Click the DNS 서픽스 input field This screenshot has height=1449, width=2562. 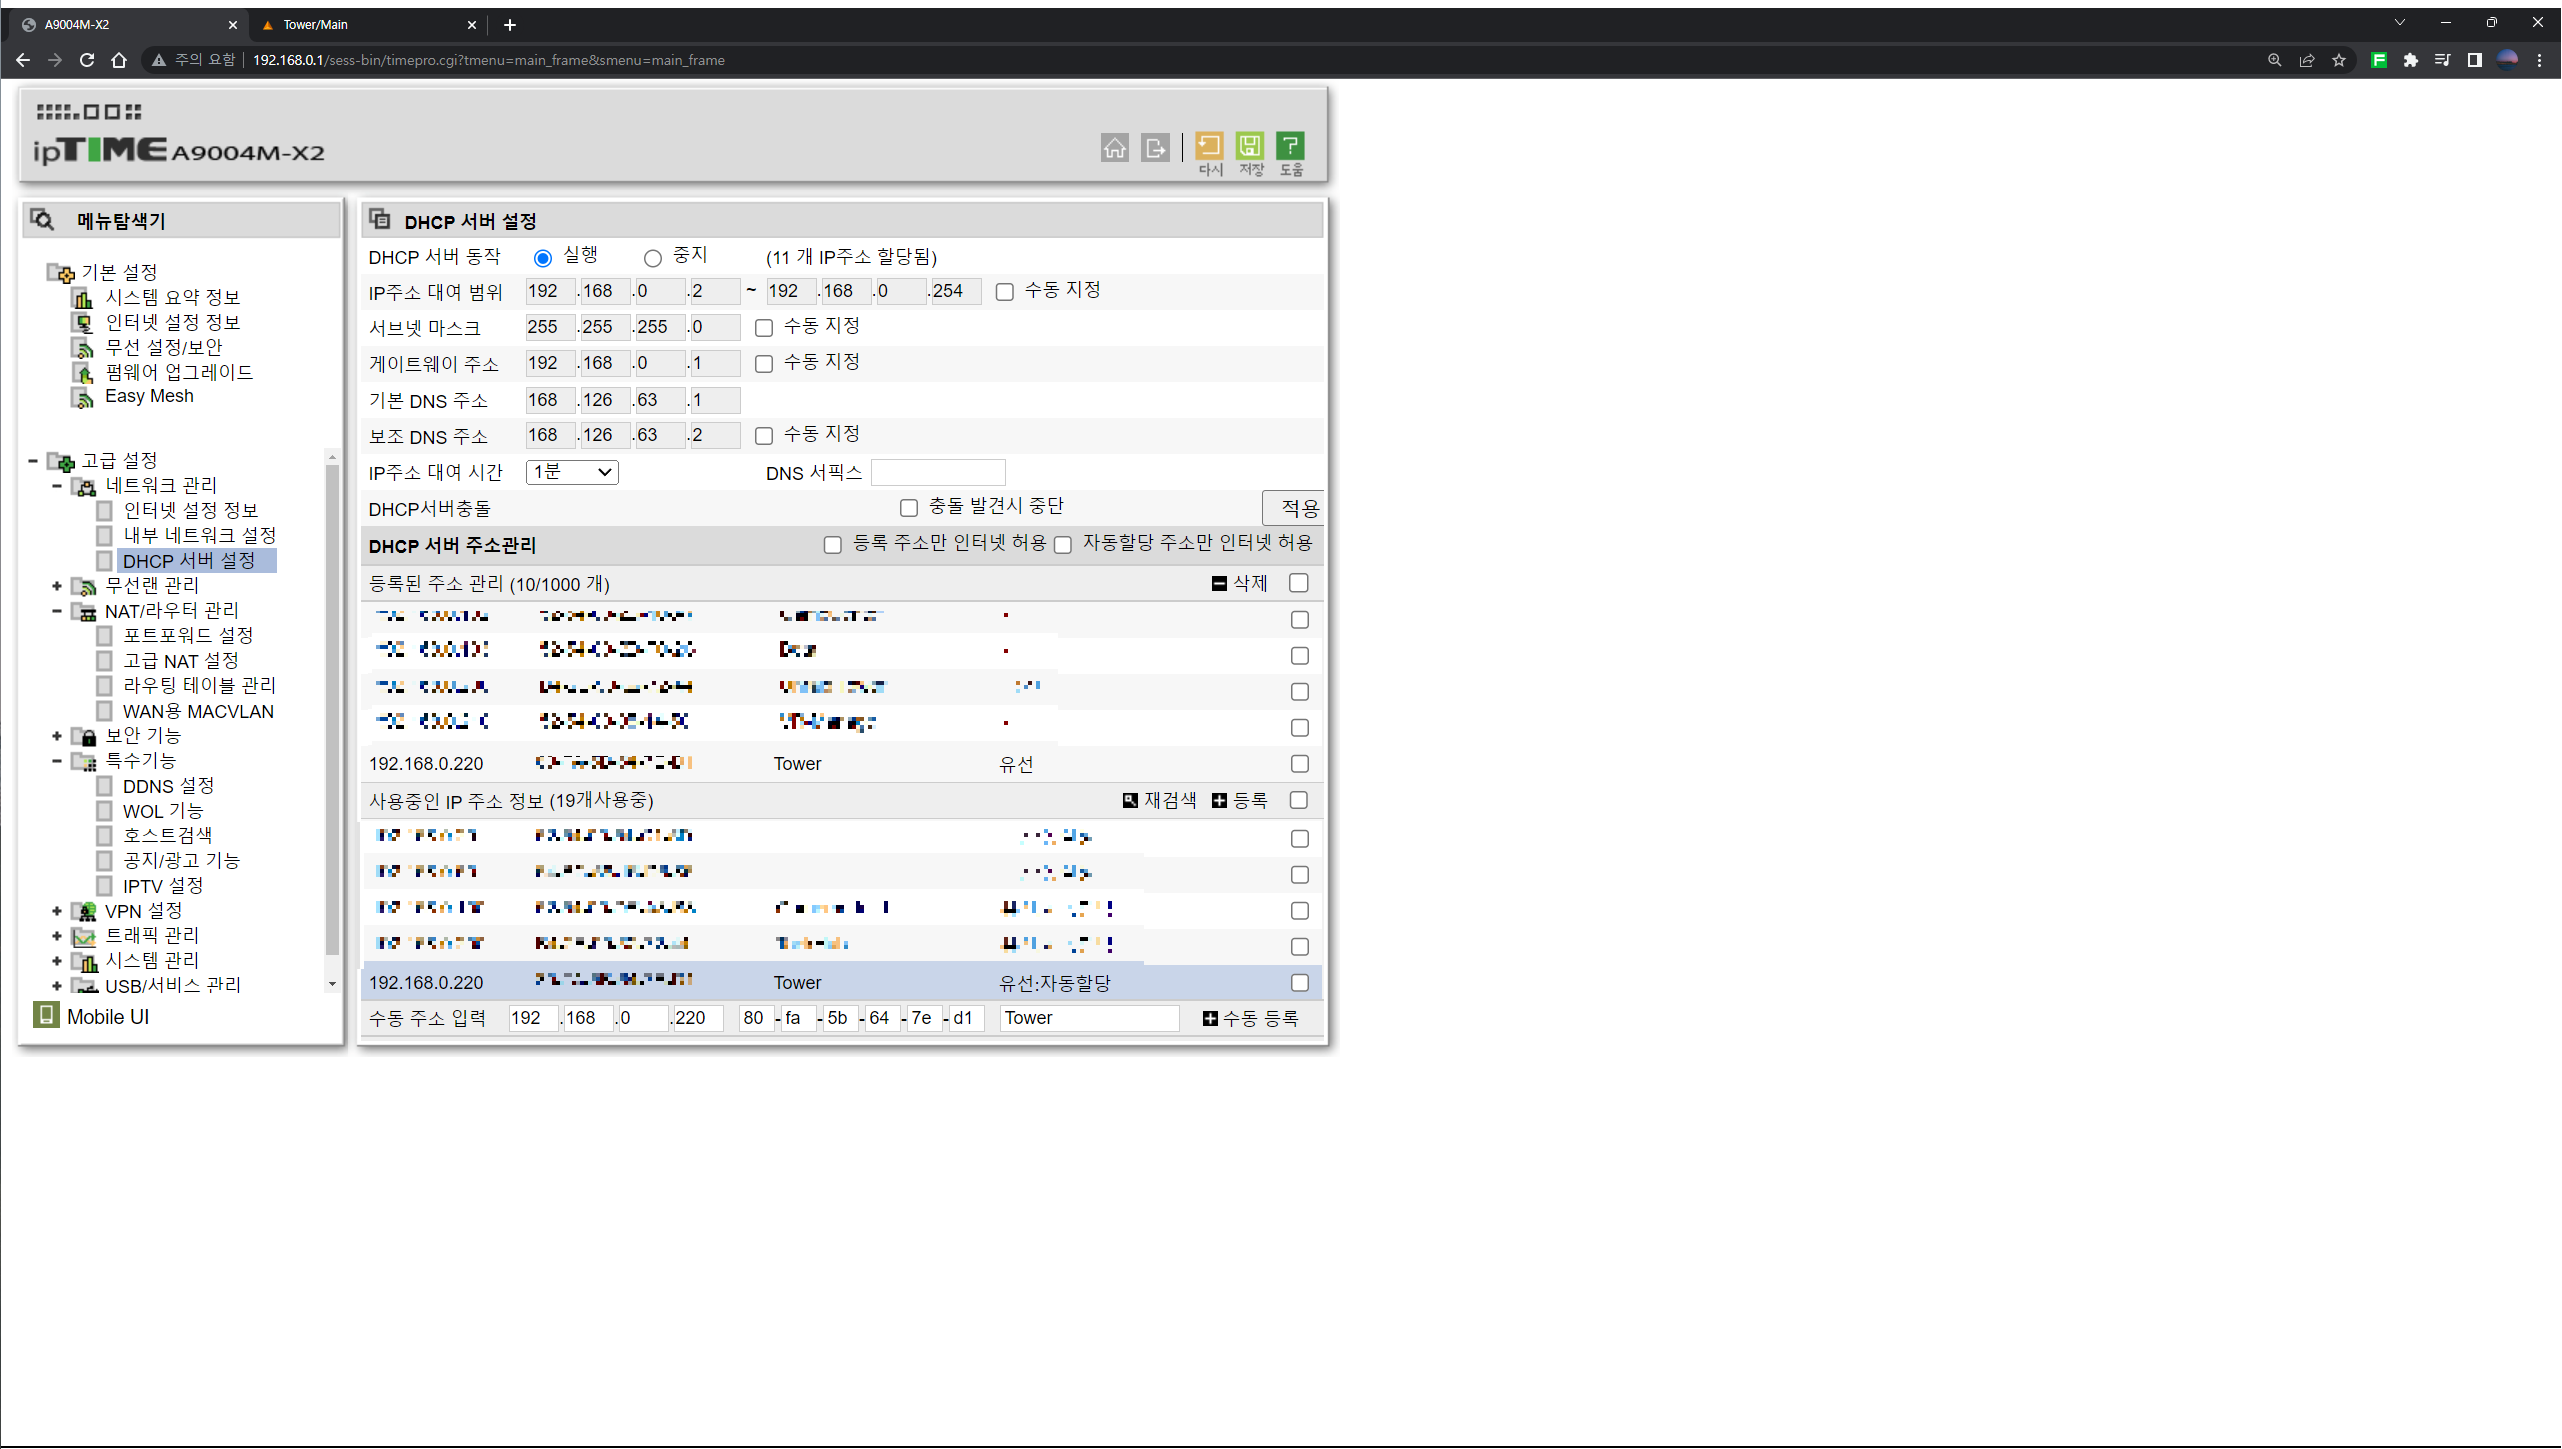point(937,472)
